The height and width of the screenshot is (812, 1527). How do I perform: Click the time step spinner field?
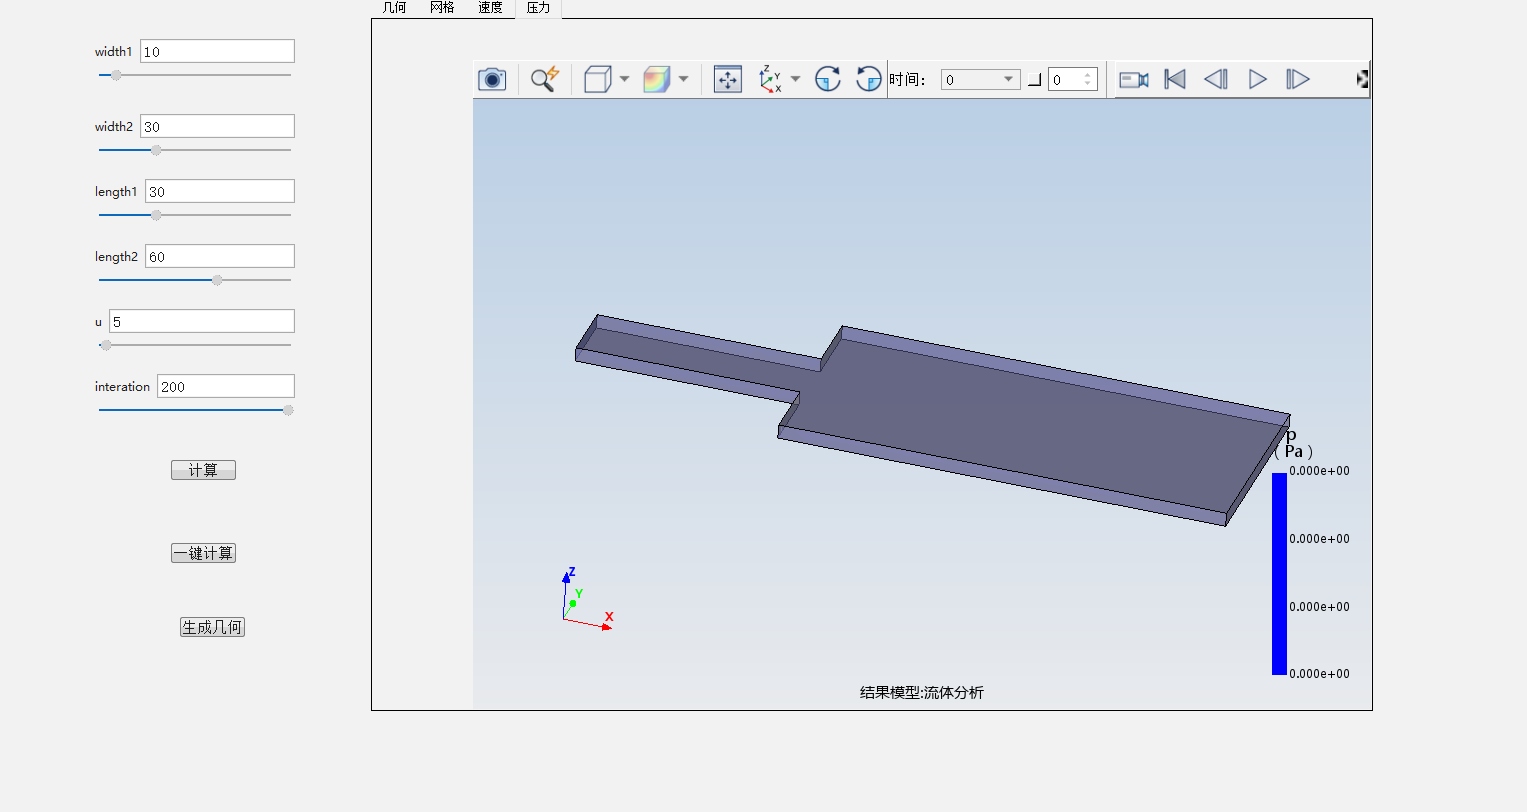tap(1073, 79)
